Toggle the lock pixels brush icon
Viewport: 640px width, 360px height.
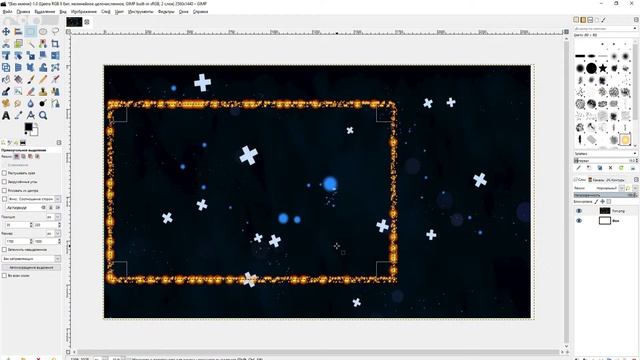pos(596,202)
